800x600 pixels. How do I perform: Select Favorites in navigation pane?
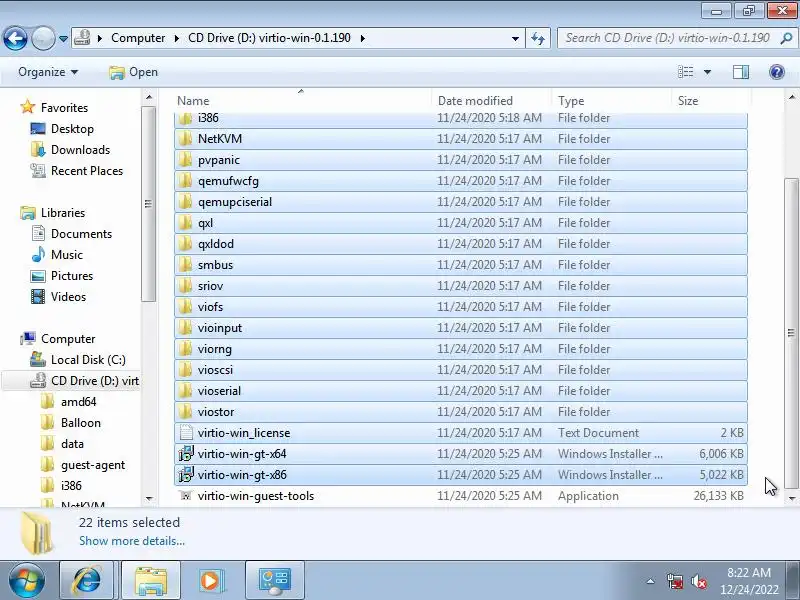64,108
